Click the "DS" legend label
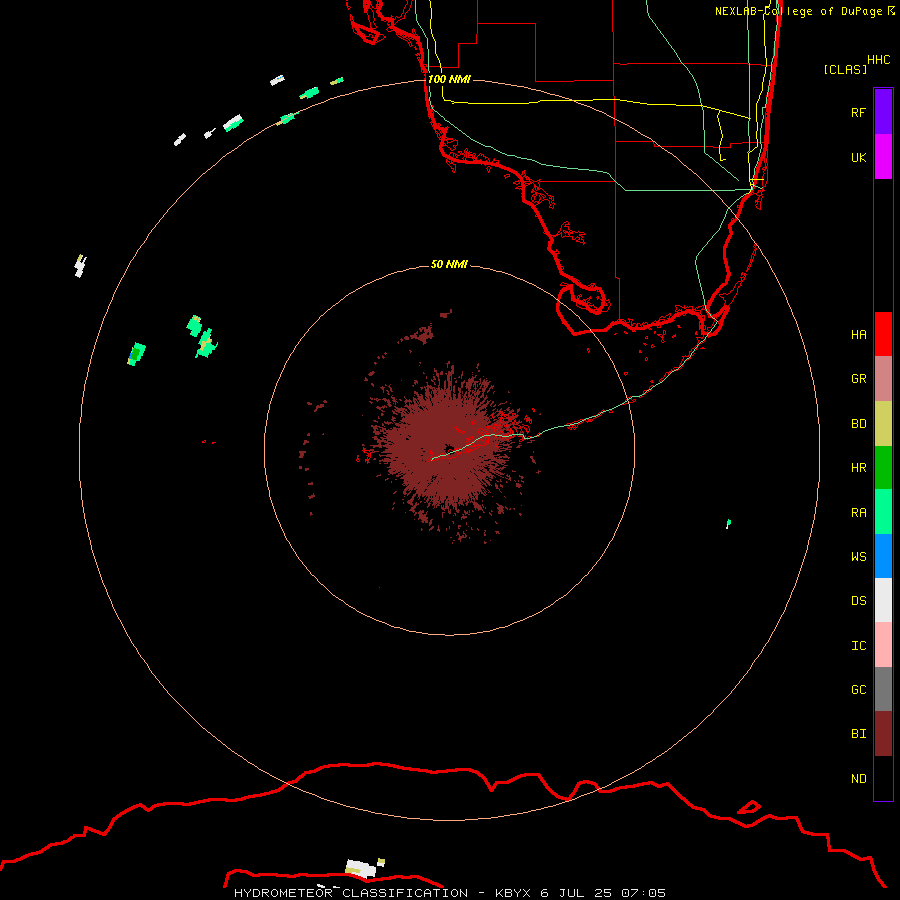This screenshot has height=900, width=900. coord(858,600)
